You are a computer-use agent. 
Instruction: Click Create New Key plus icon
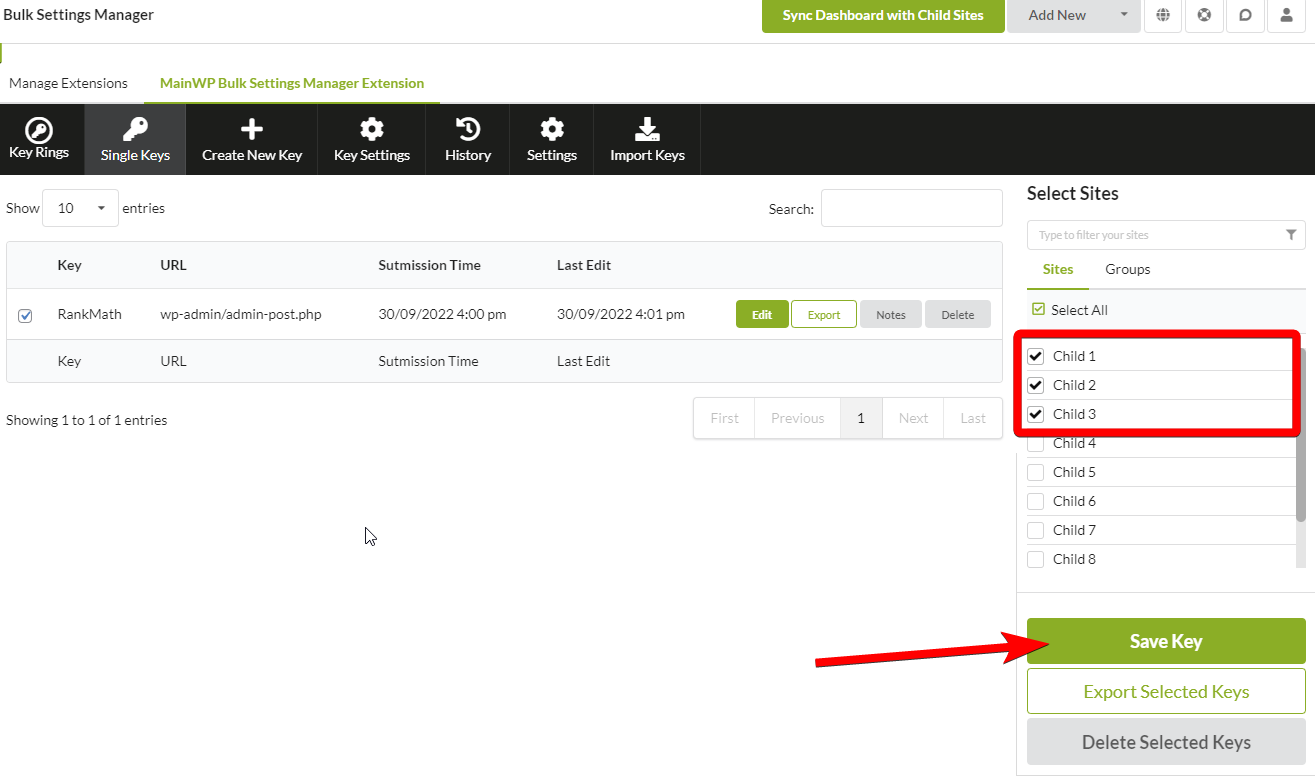point(252,128)
